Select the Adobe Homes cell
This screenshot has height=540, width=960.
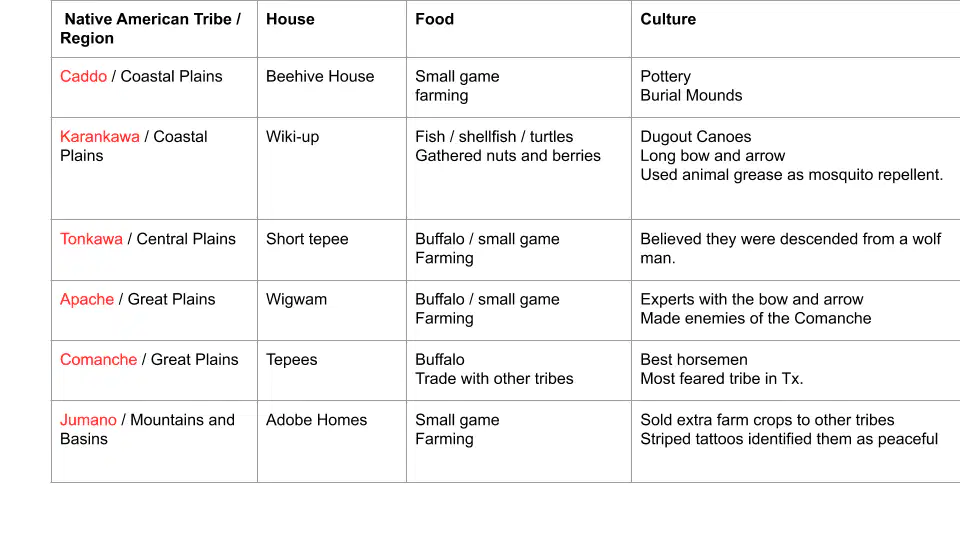click(332, 441)
